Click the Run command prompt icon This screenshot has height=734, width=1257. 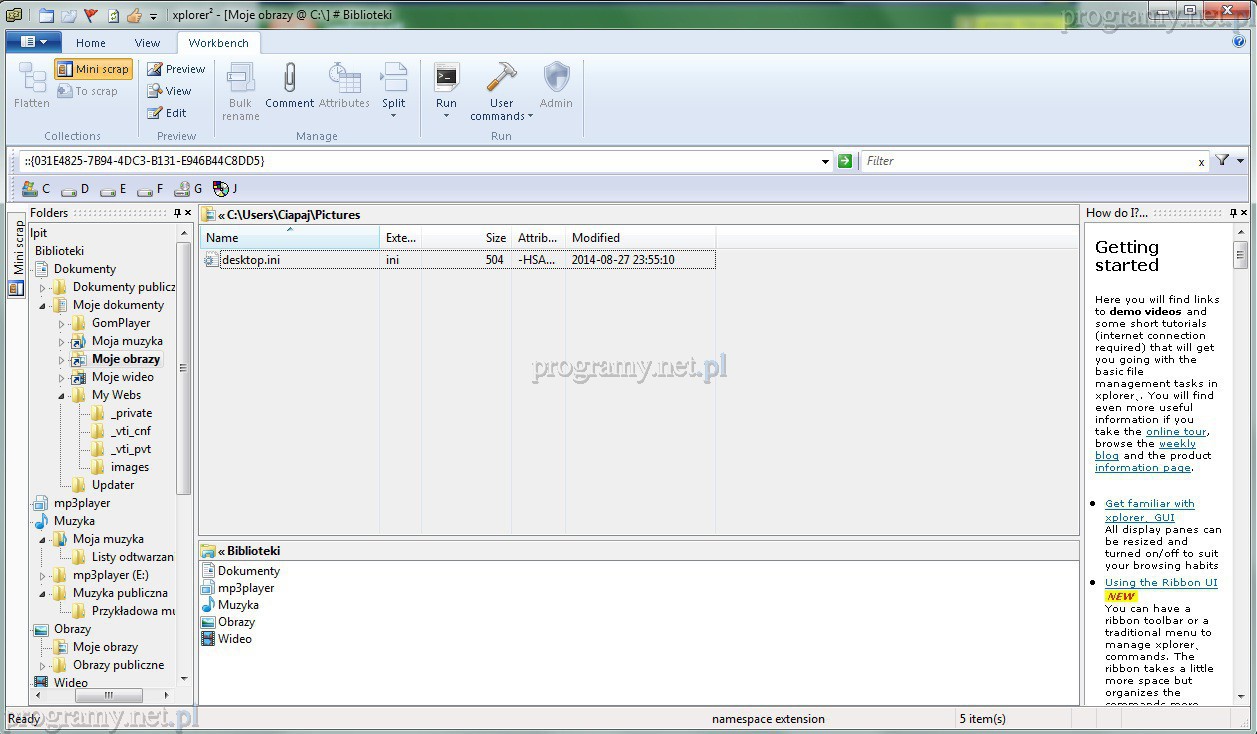(446, 78)
